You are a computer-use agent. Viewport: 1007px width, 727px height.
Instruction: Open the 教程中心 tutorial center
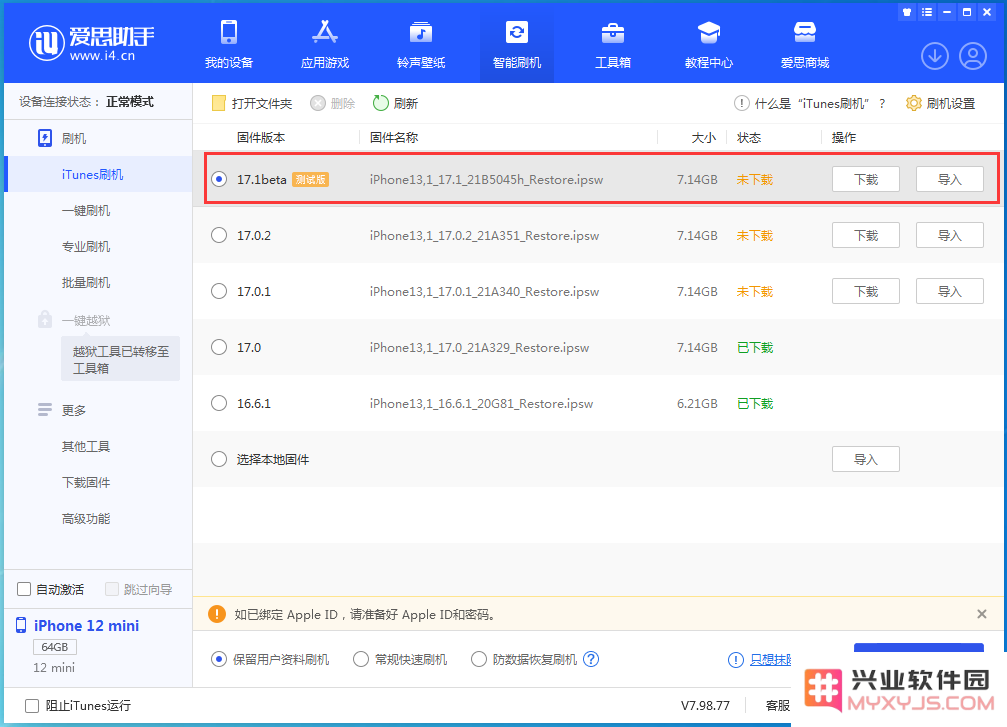[x=708, y=44]
